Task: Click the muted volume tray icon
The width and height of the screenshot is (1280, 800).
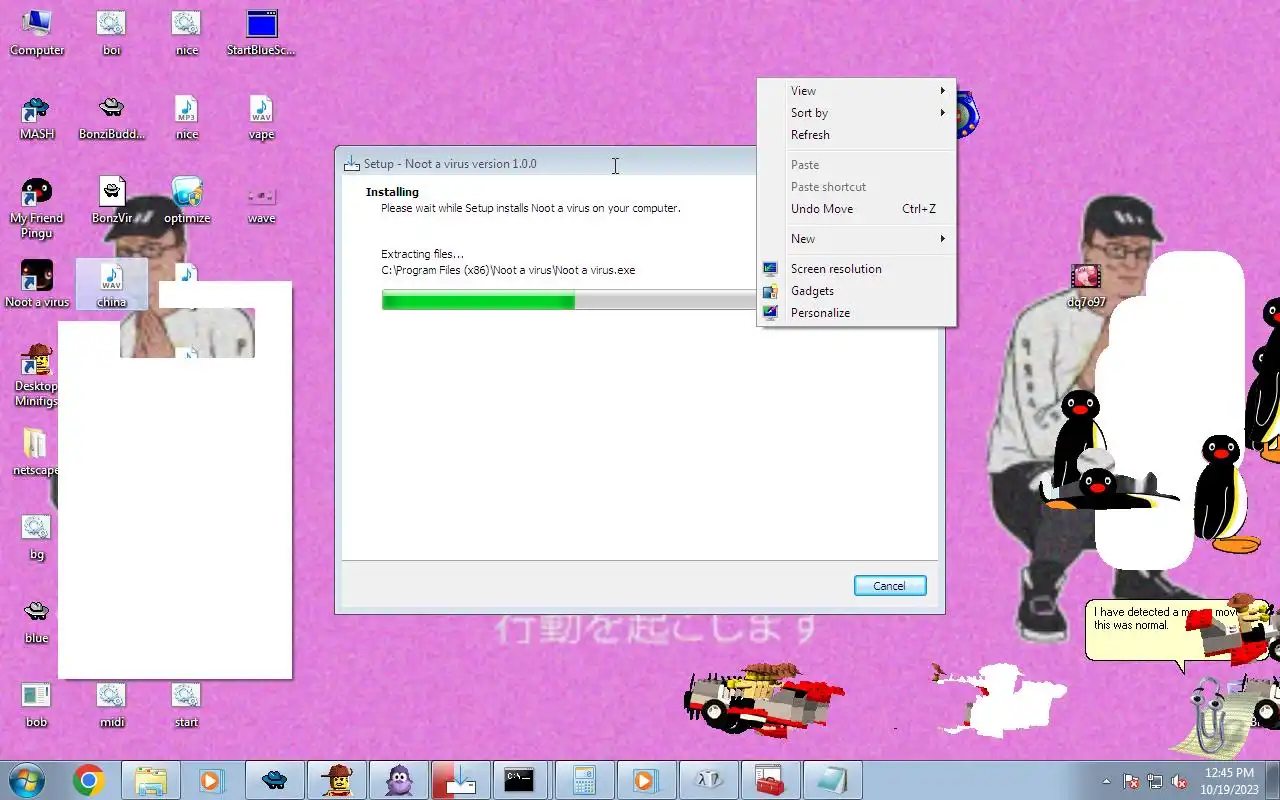Action: point(1179,781)
